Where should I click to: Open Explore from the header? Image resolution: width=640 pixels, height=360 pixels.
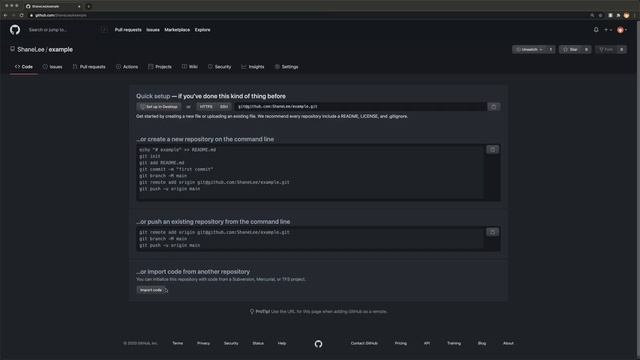202,30
